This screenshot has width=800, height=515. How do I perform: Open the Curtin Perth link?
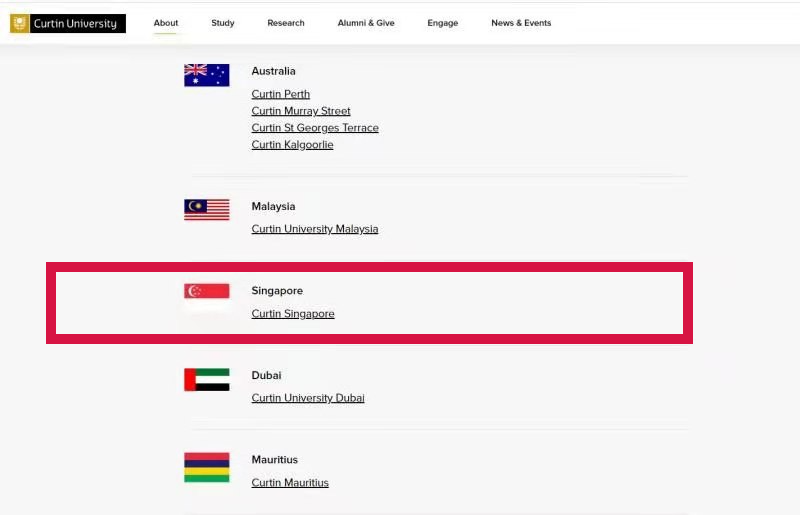click(281, 94)
